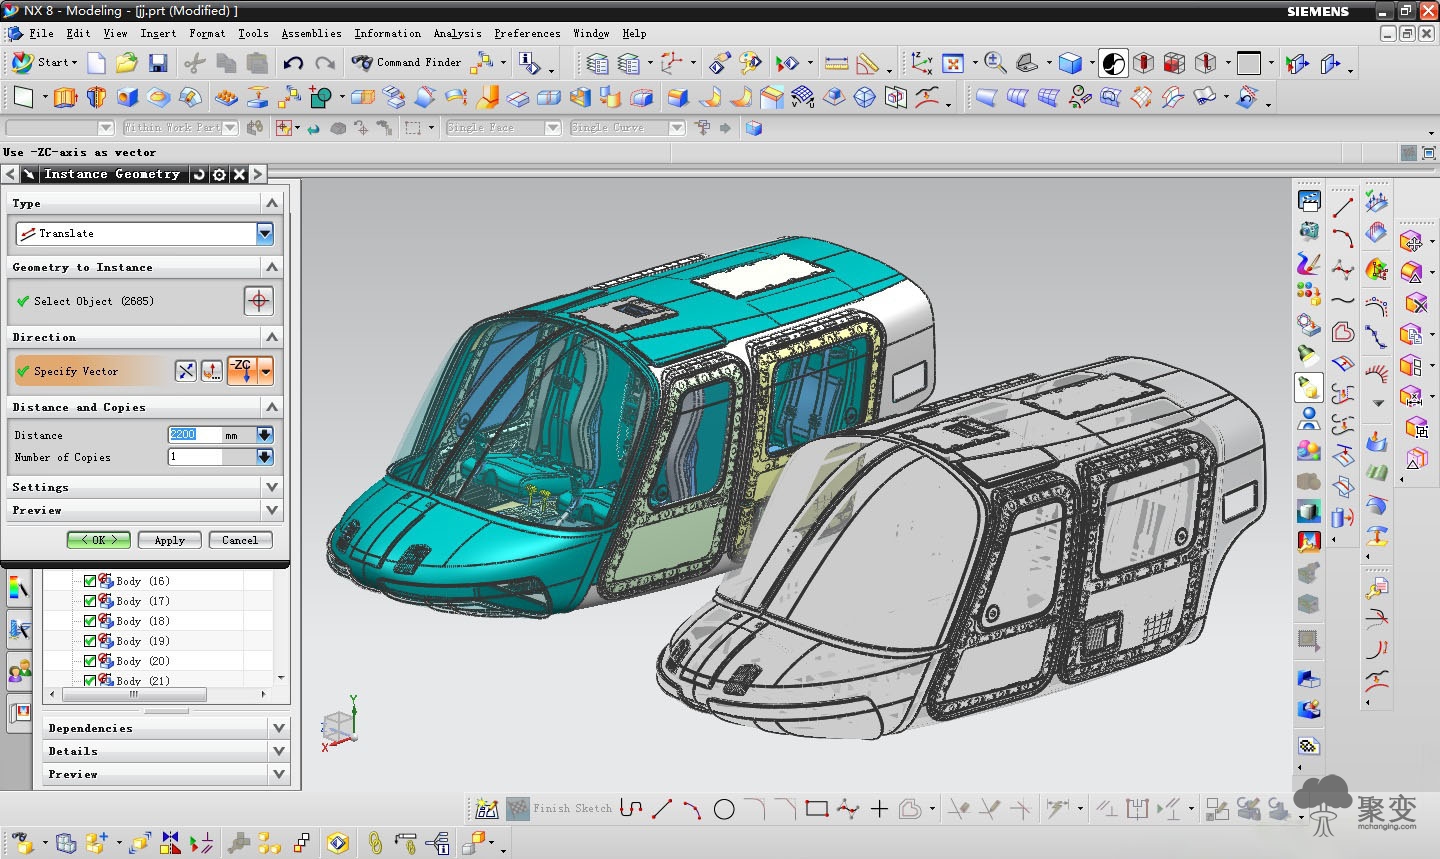Open the Single Curve selection filter dropdown

pos(677,128)
